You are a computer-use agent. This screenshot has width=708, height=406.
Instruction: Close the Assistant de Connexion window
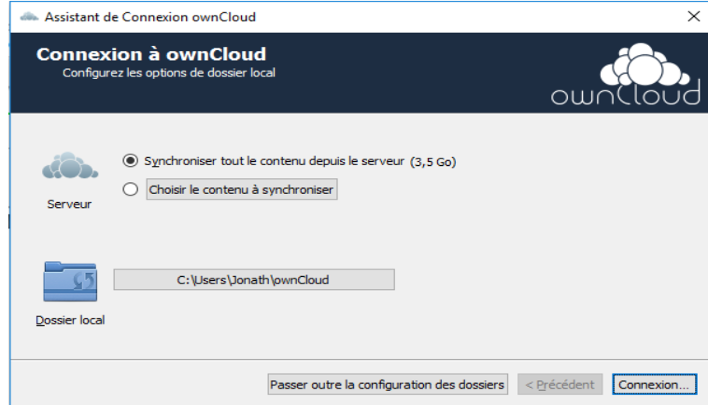click(x=694, y=17)
